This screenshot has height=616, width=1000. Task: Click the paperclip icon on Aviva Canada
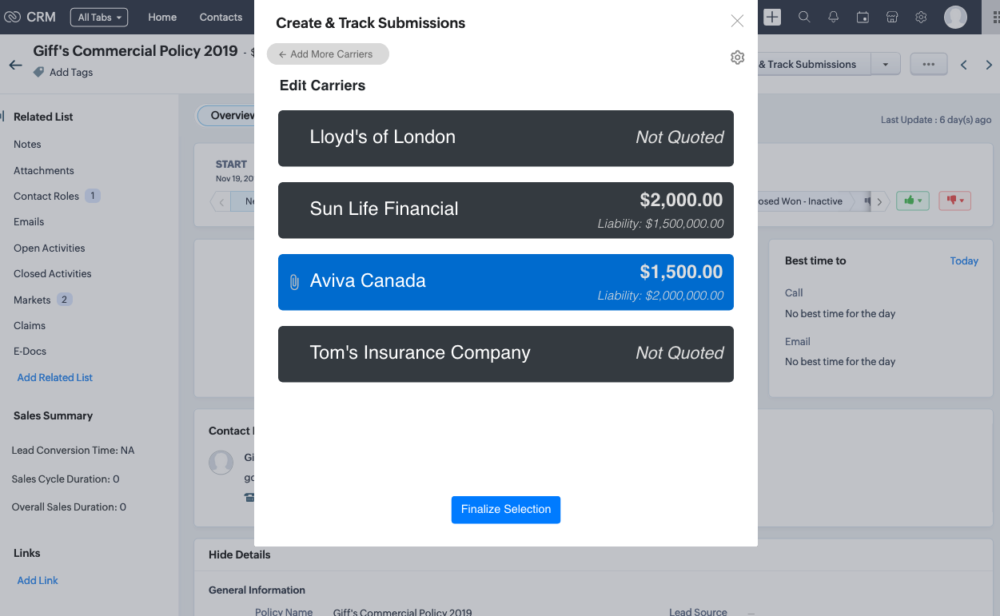294,282
